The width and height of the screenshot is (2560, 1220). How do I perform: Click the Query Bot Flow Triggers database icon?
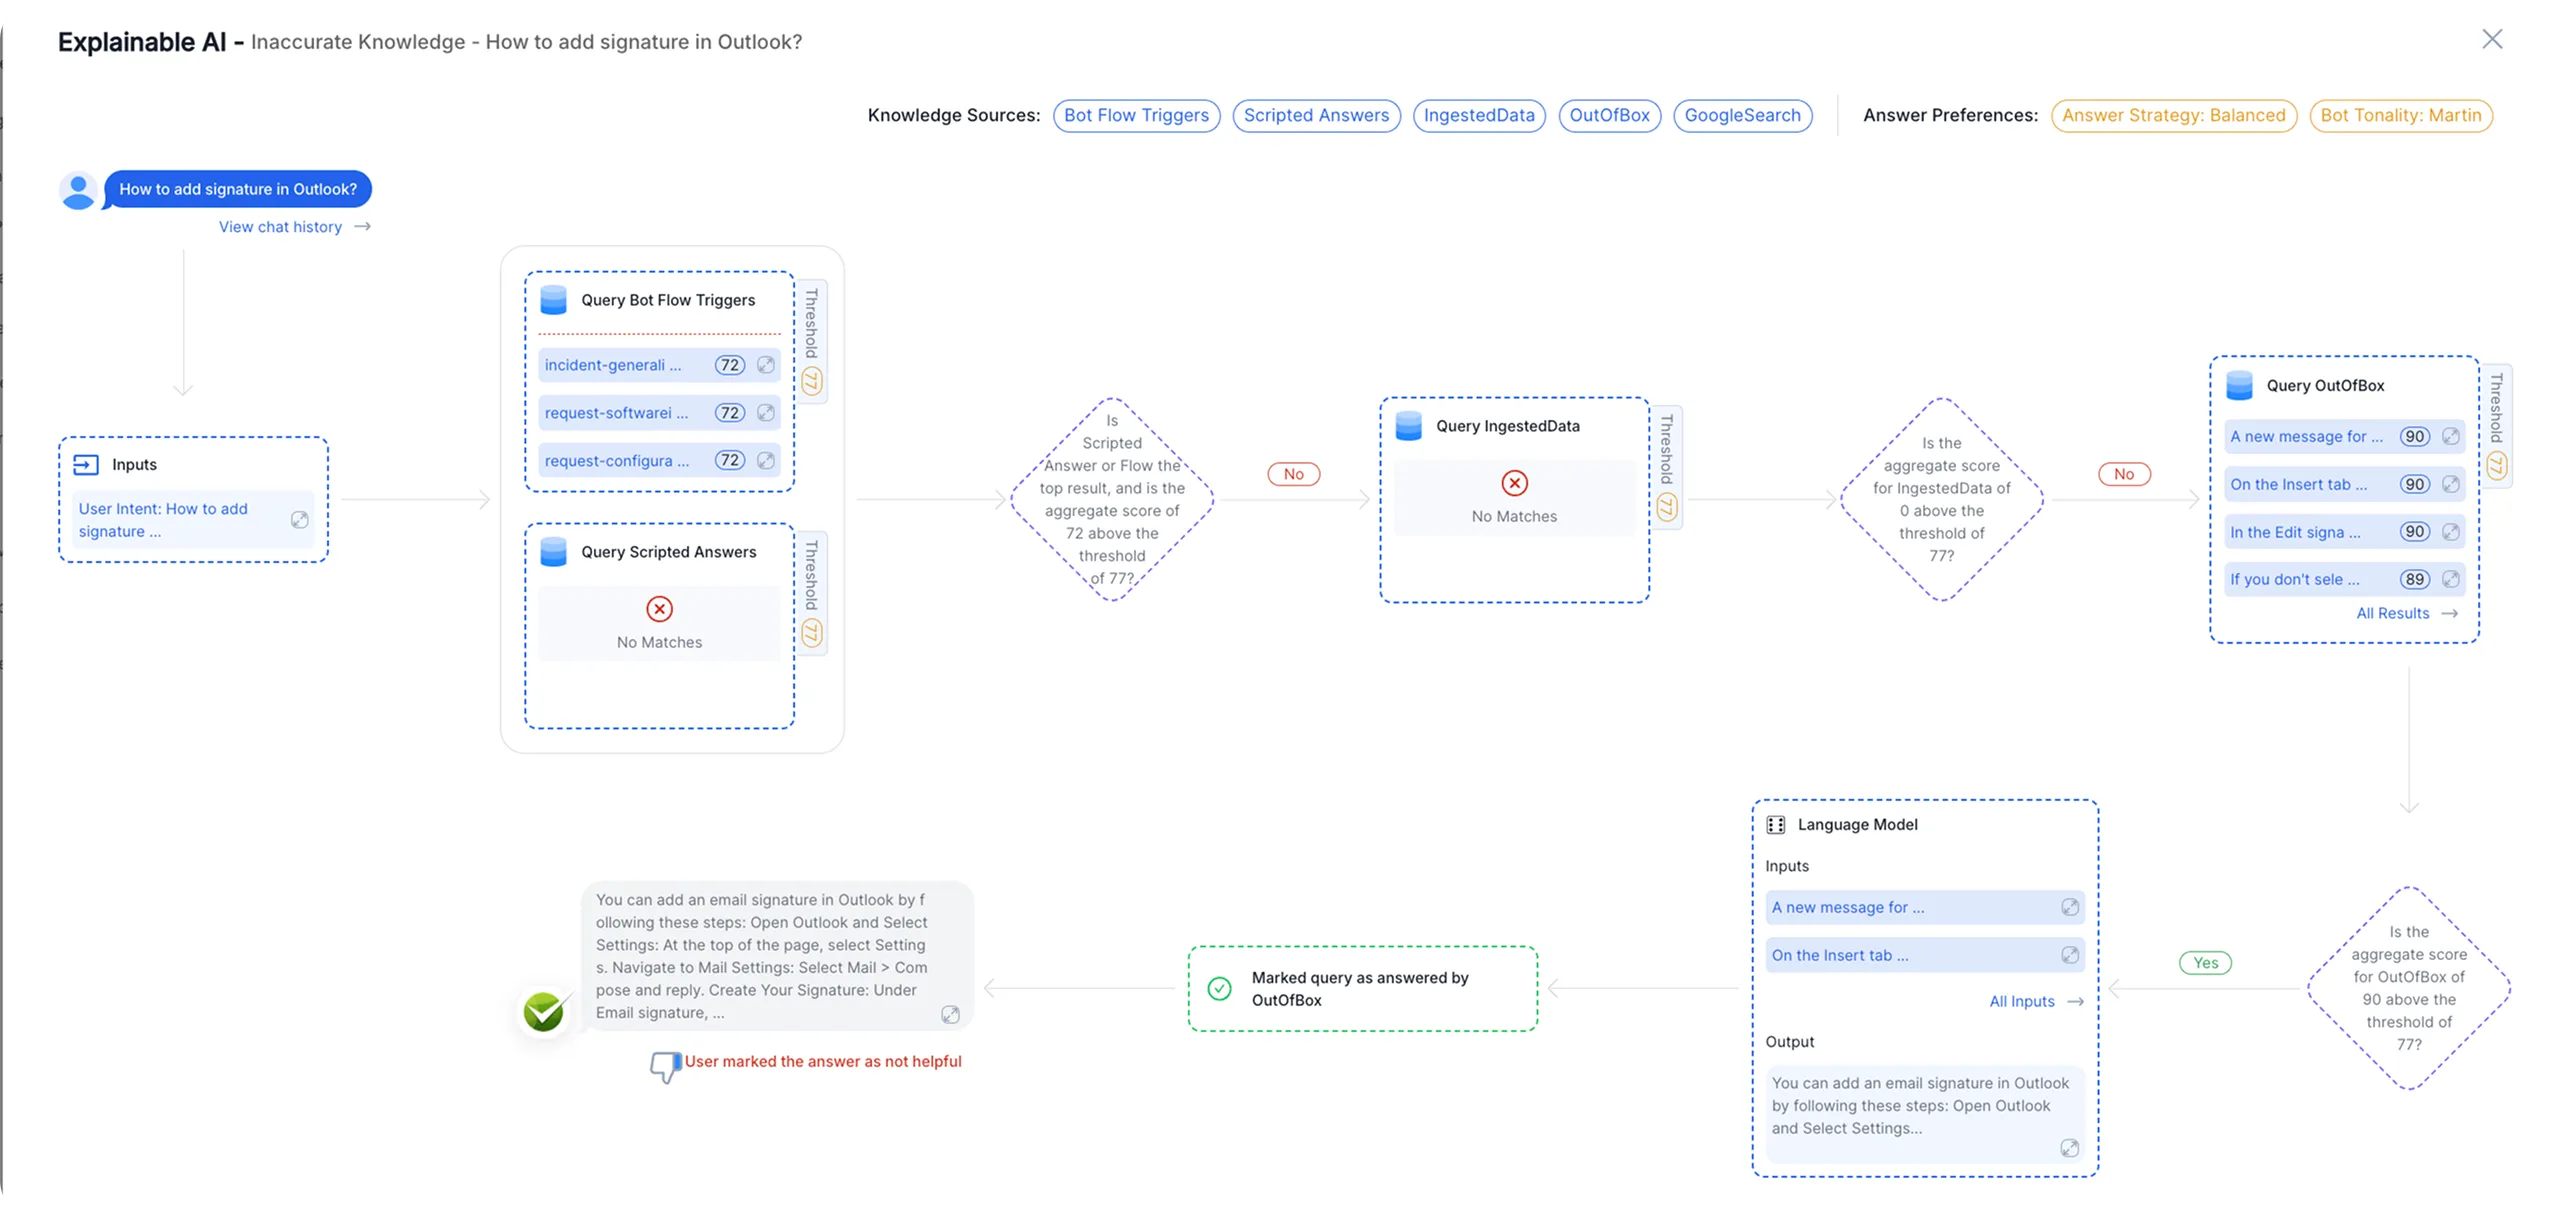pos(553,300)
